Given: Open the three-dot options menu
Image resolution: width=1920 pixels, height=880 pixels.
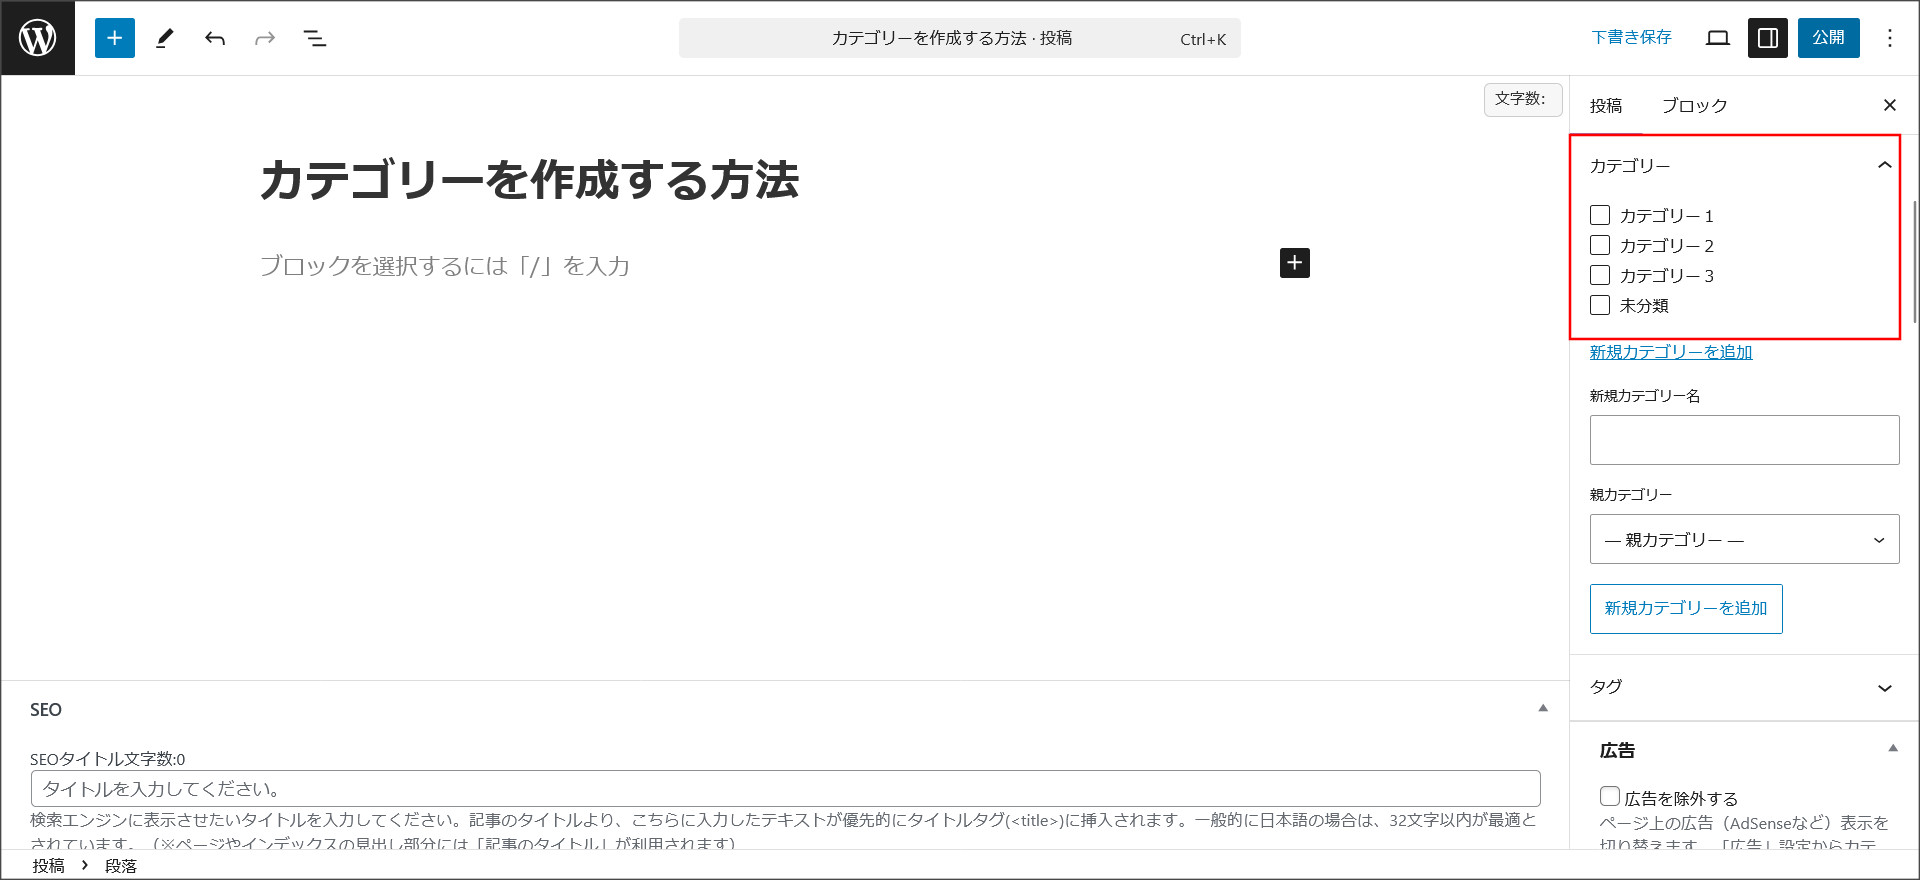Looking at the screenshot, I should 1889,38.
